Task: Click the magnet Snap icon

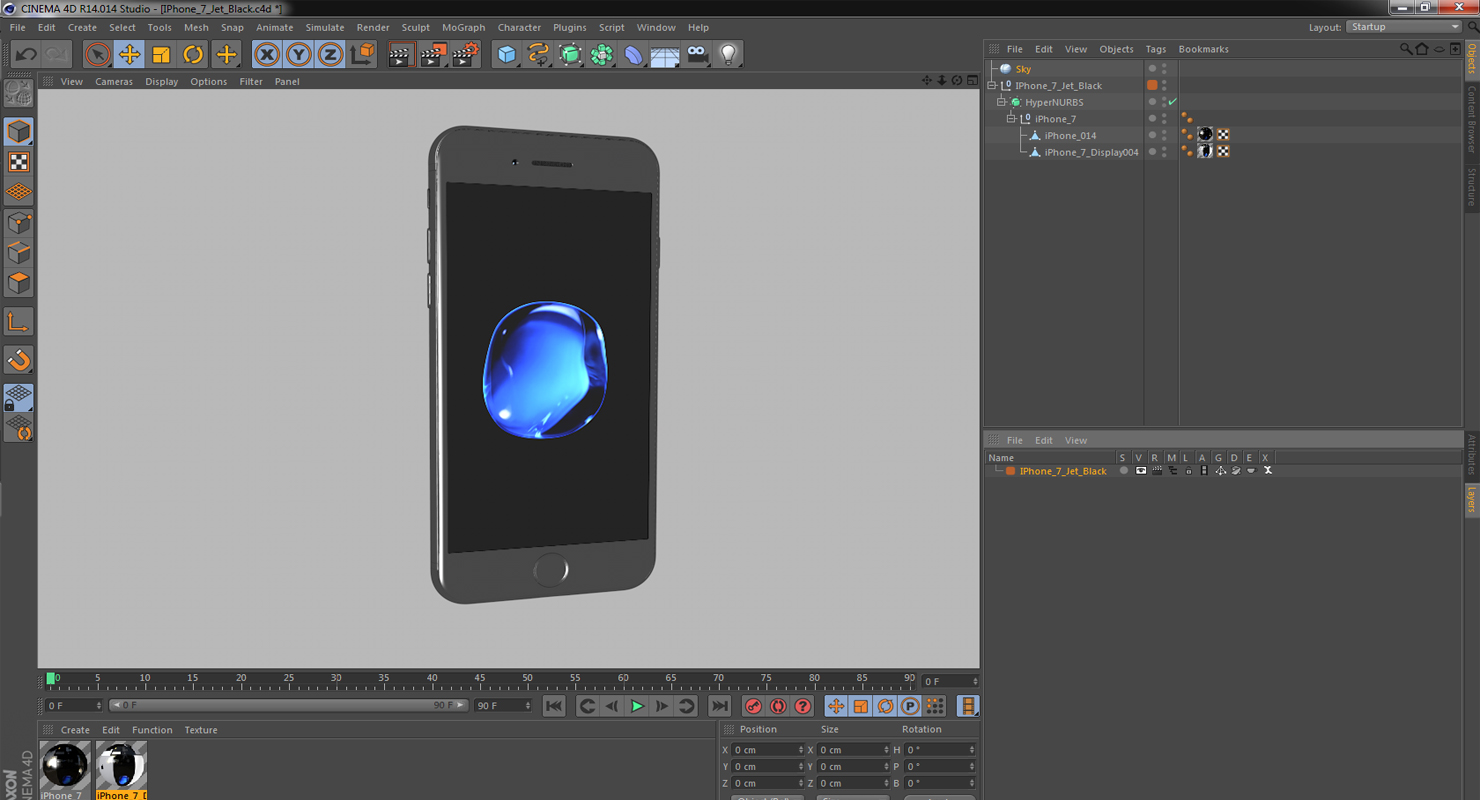Action: (19, 360)
